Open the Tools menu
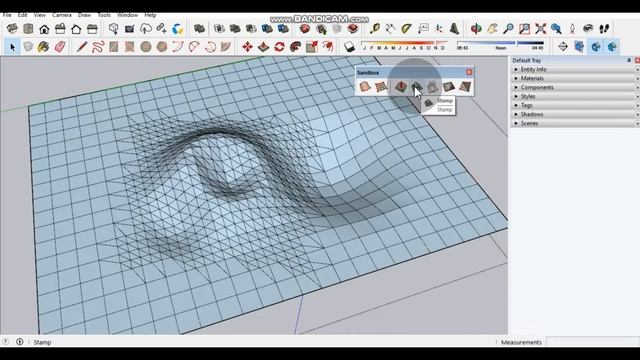Image resolution: width=640 pixels, height=360 pixels. point(104,15)
